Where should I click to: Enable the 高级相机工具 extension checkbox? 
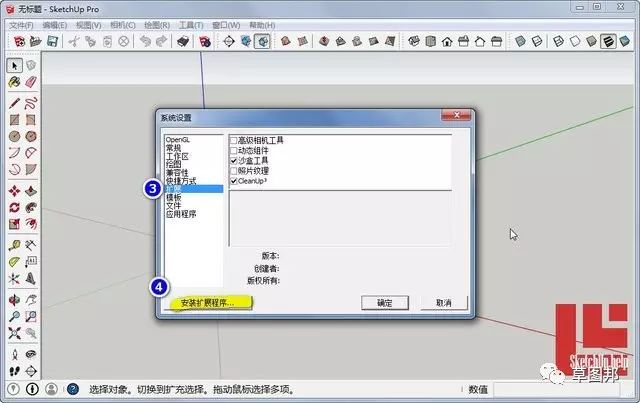(x=234, y=140)
